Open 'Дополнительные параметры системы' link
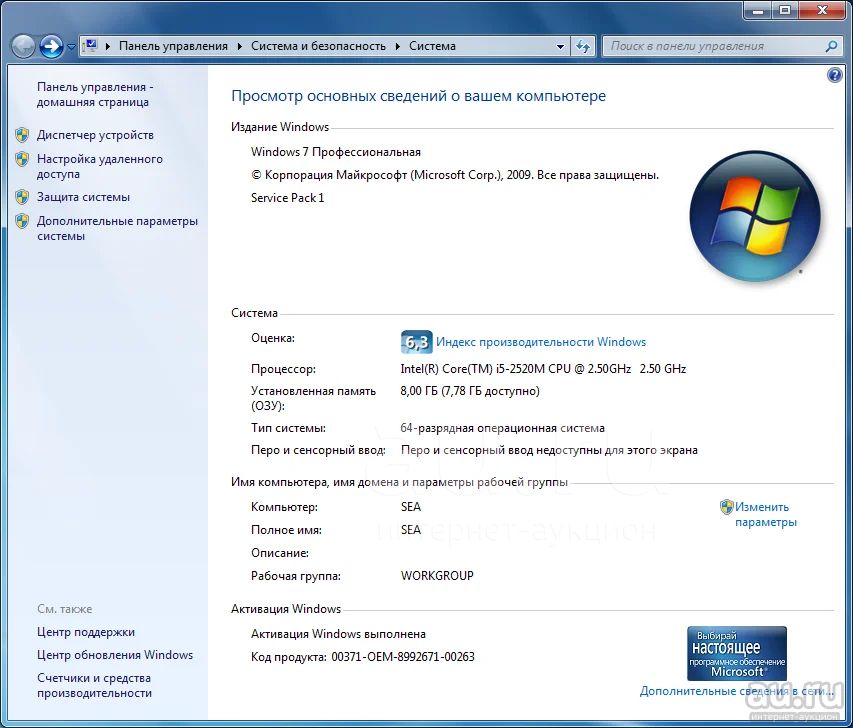This screenshot has height=728, width=853. 117,228
